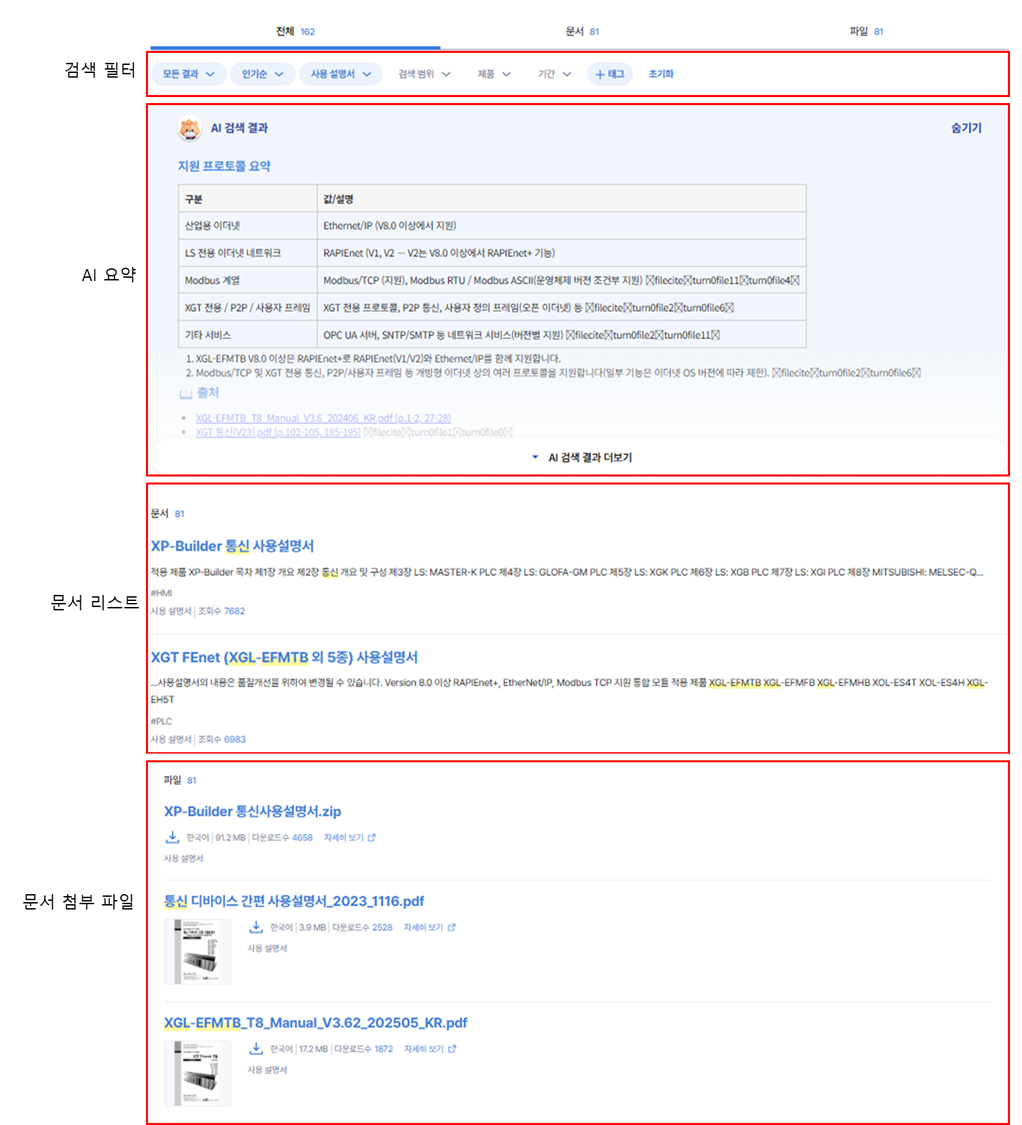Open the external link icon beside 통신 디바이스 pdf 자세히 보기
Image resolution: width=1022 pixels, height=1125 pixels.
451,927
